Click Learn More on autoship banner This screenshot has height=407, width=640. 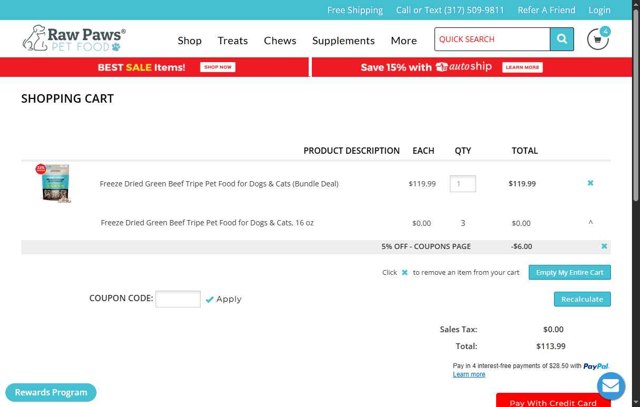522,67
